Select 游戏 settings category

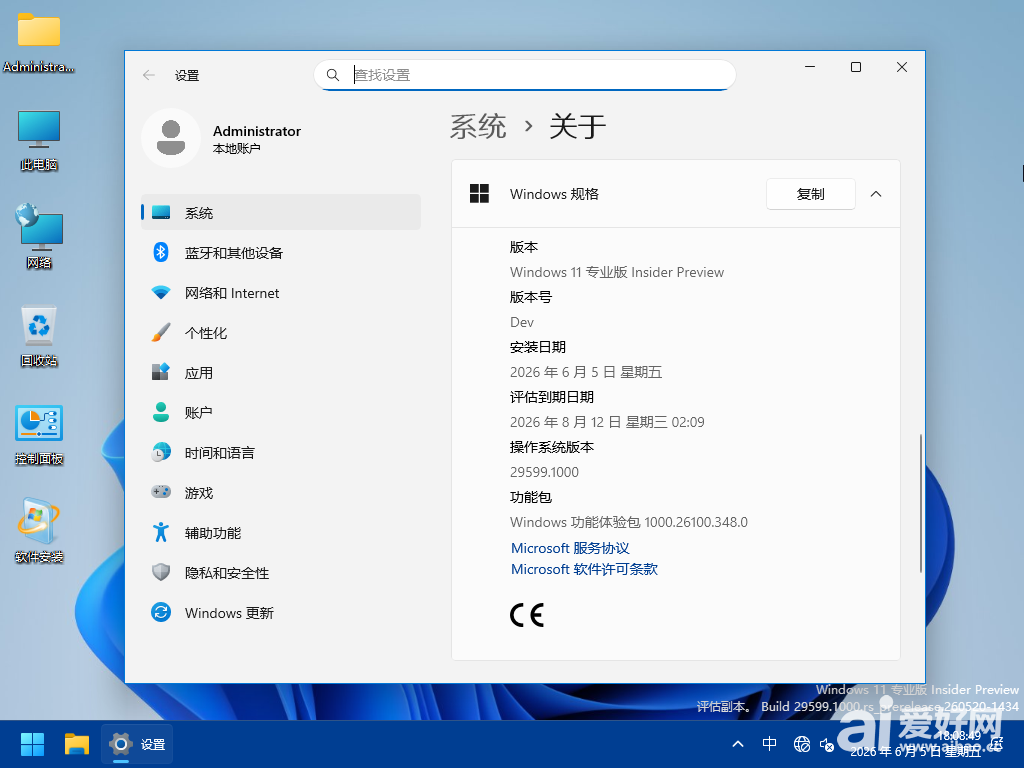(x=281, y=492)
